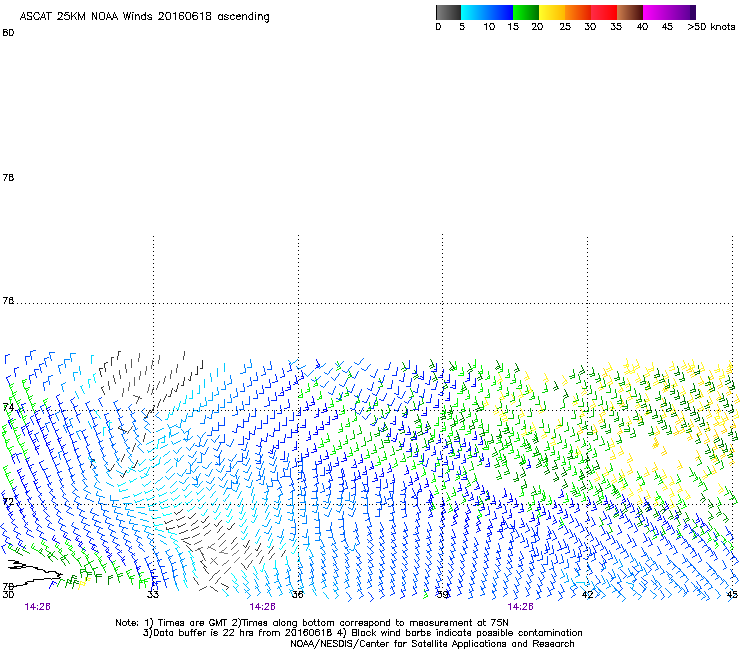This screenshot has width=740, height=650.
Task: Click the title 'ASCAT 25KM NOAA Winds 20160618 ascending'
Action: [144, 17]
